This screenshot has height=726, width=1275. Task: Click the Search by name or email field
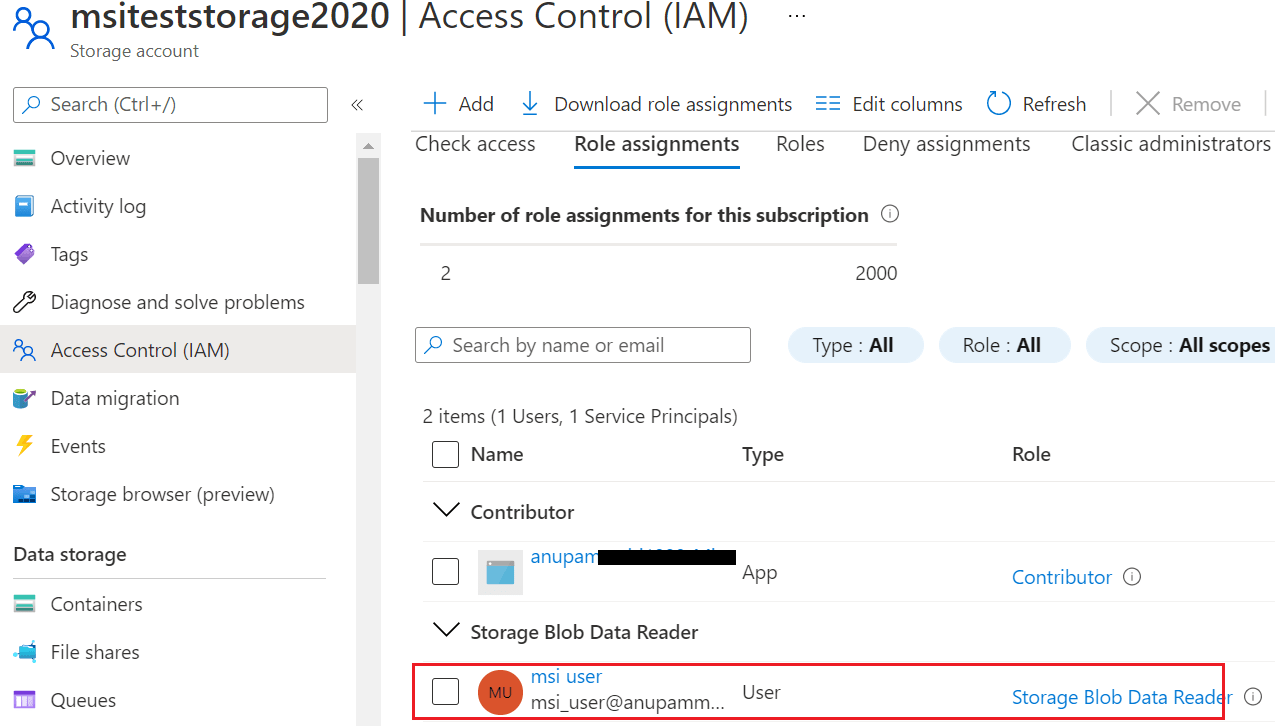[582, 345]
